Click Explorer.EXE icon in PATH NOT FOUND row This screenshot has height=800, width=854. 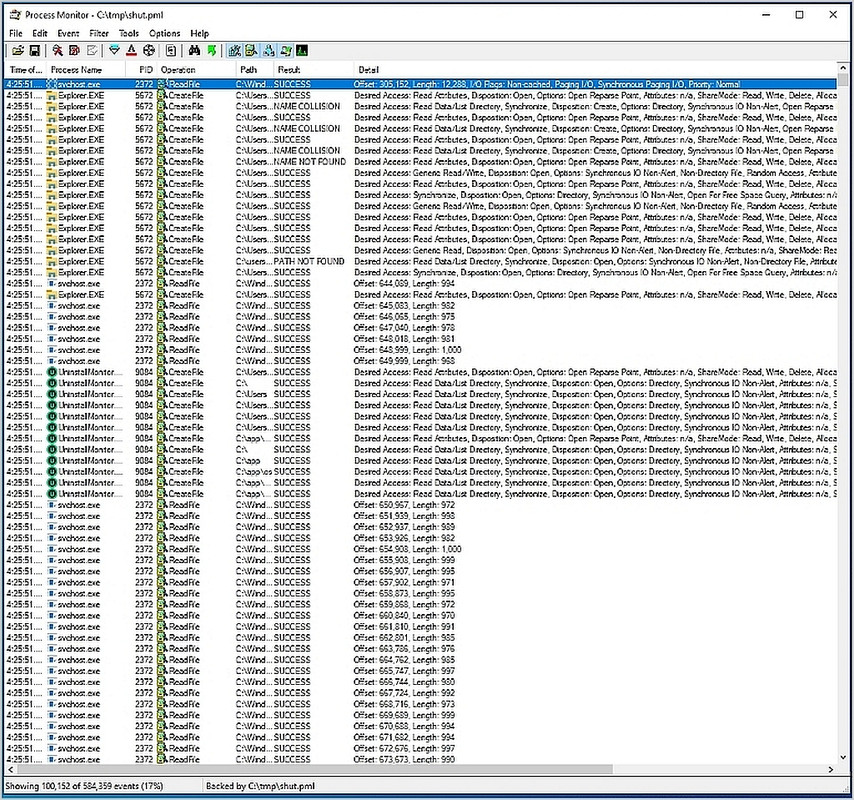pyautogui.click(x=52, y=261)
